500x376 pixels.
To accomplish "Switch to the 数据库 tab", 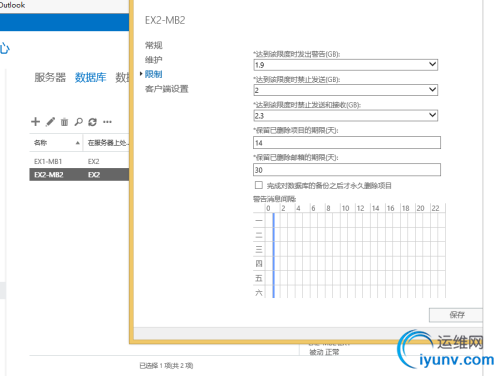I will coord(90,77).
